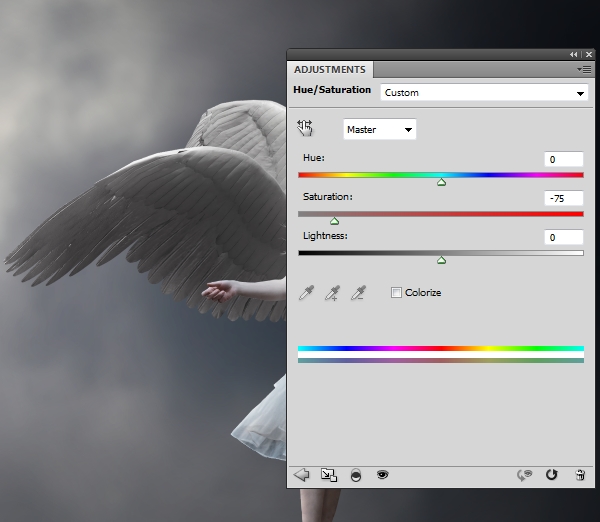Viewport: 600px width, 522px height.
Task: Switch panel to expanded view icon
Action: coord(329,475)
